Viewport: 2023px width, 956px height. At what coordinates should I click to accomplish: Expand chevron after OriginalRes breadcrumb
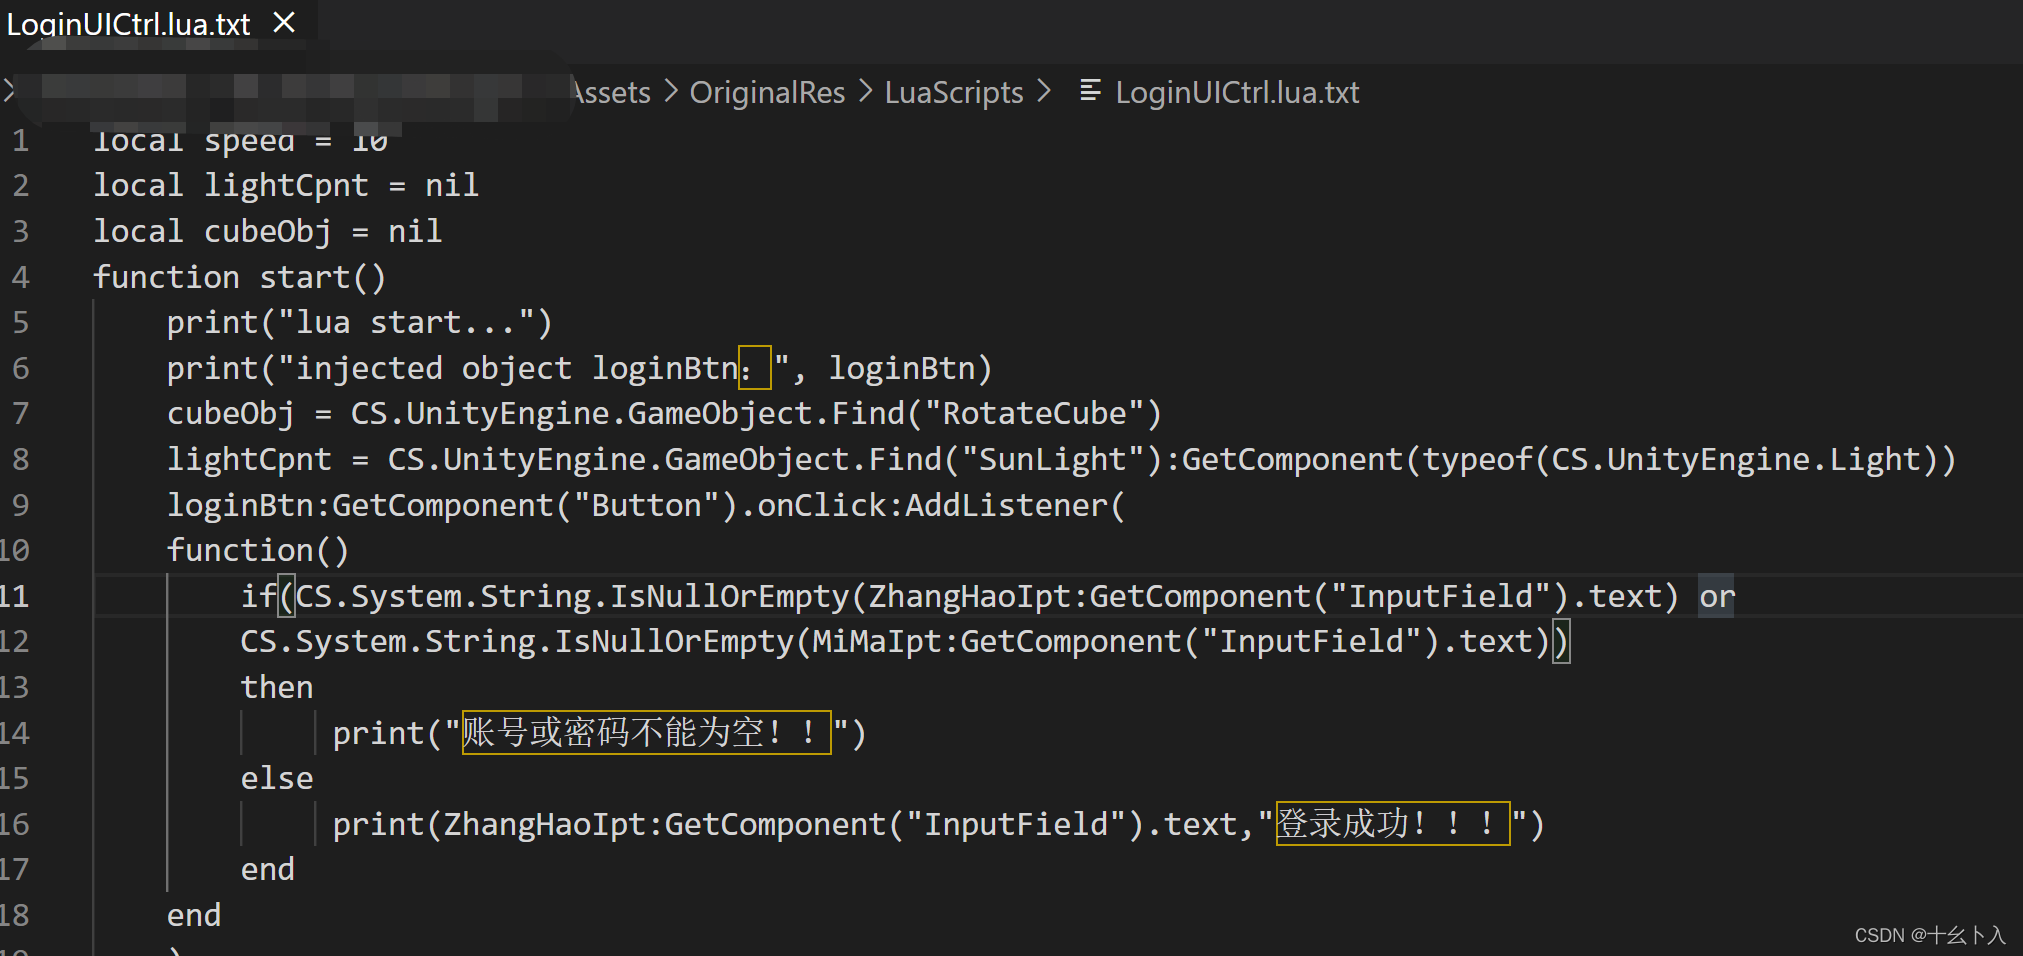coord(865,92)
